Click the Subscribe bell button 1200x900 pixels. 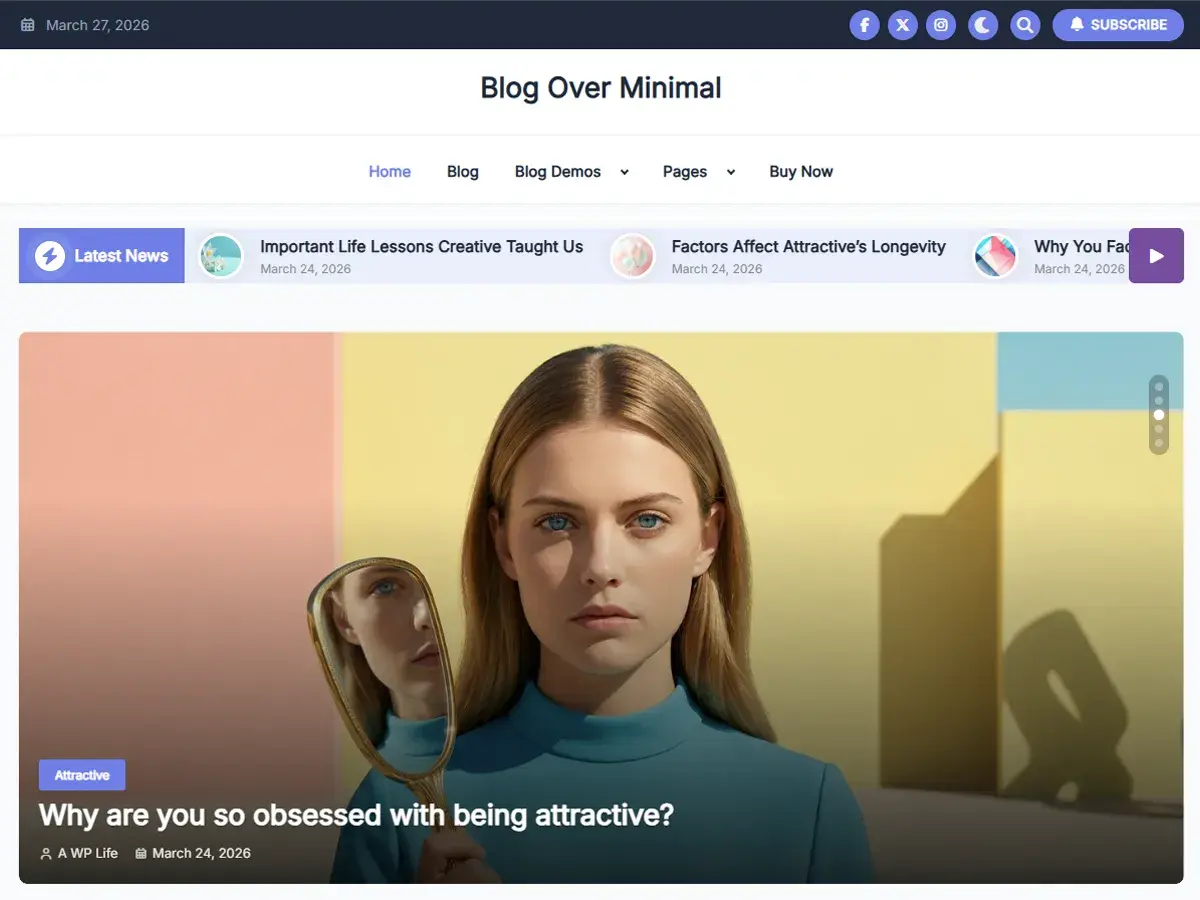click(x=1117, y=25)
